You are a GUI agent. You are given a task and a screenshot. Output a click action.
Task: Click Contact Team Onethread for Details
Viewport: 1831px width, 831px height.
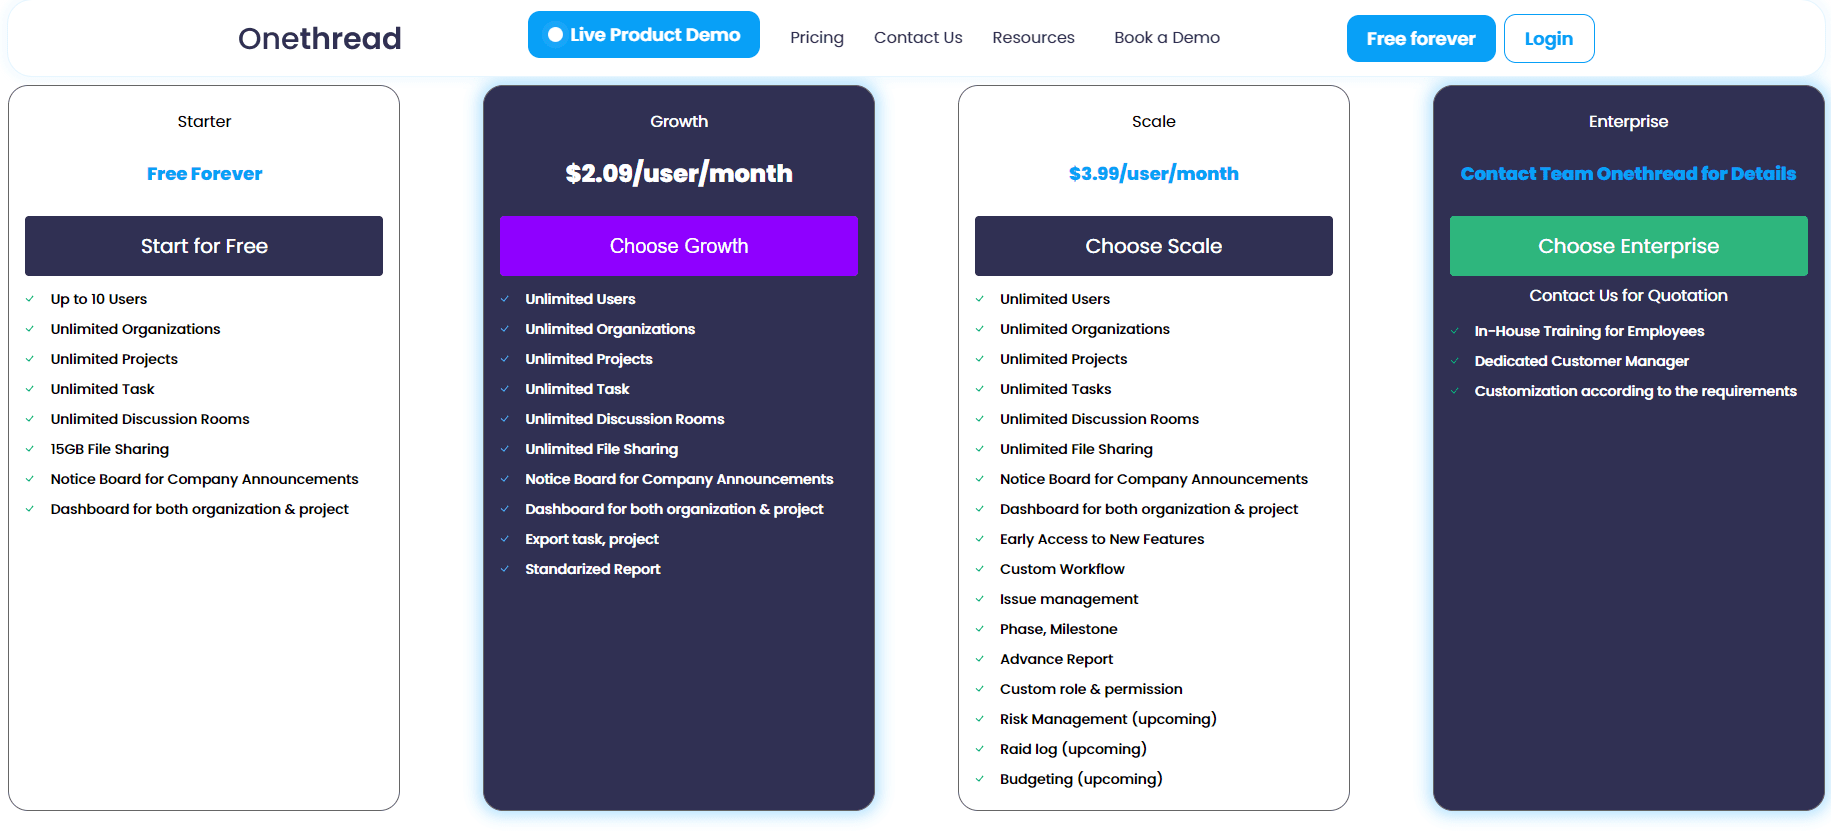(1628, 173)
